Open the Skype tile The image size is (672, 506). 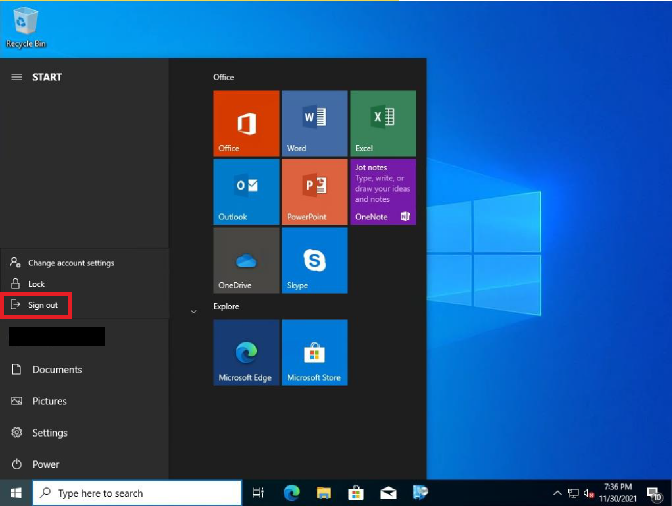[314, 260]
